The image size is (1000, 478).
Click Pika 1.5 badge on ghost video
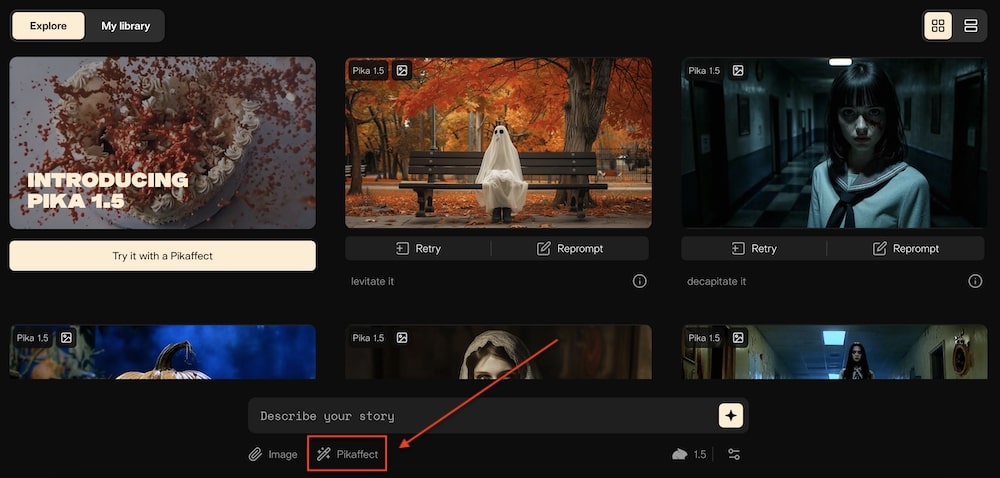pos(369,71)
